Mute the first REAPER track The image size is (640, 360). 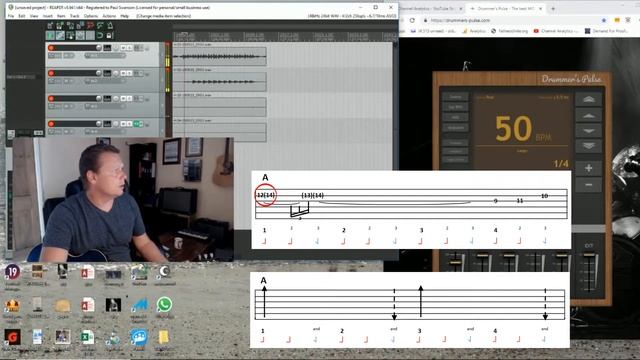pyautogui.click(x=123, y=48)
